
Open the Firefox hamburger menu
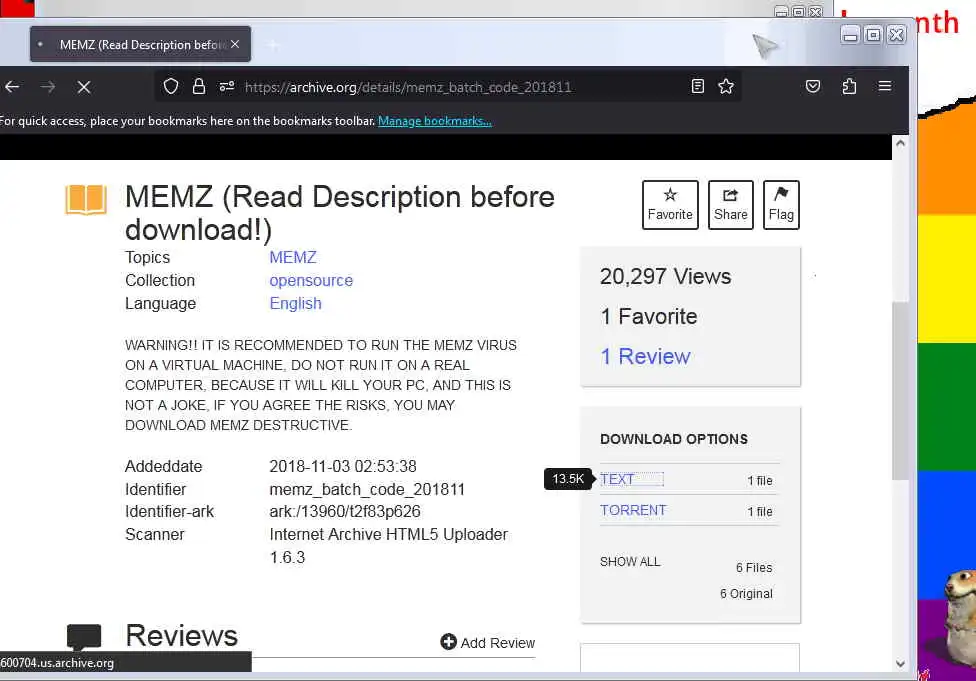[x=884, y=87]
